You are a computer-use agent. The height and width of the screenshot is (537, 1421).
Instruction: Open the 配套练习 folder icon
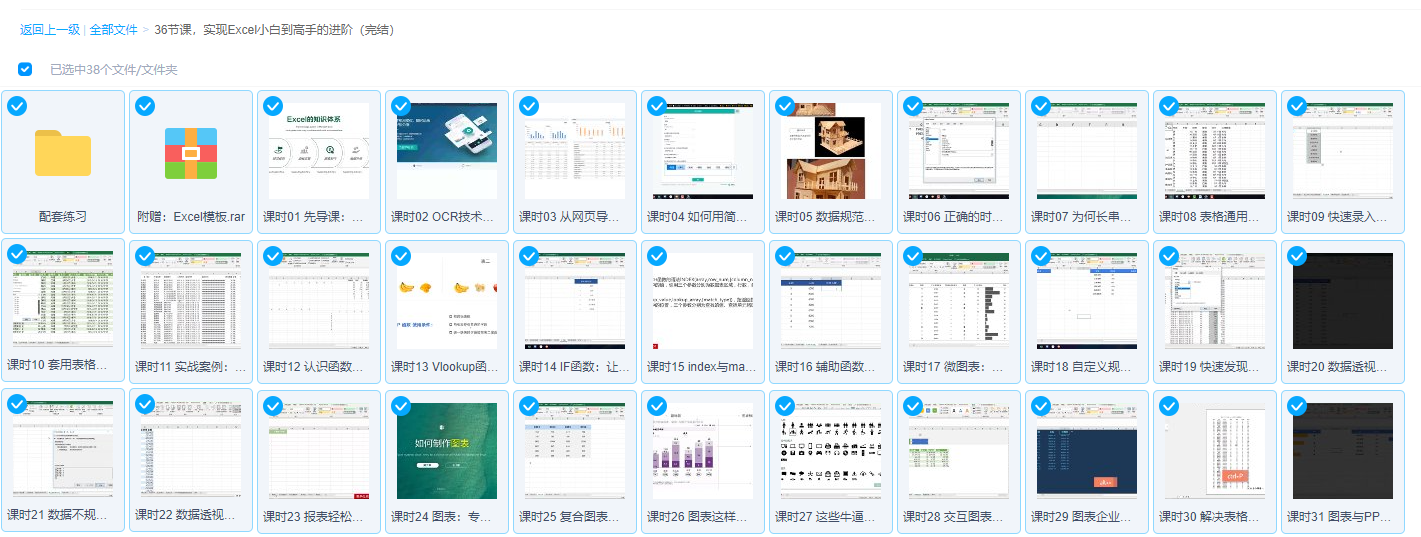coord(63,152)
